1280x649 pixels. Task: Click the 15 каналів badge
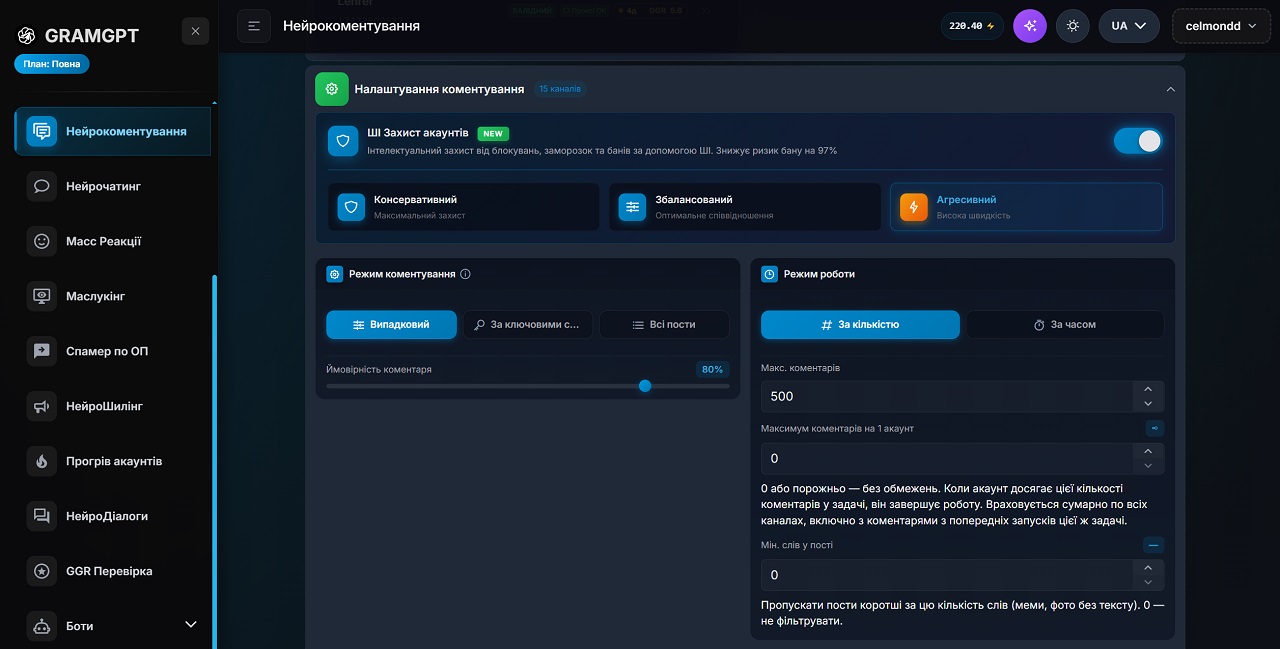[559, 89]
